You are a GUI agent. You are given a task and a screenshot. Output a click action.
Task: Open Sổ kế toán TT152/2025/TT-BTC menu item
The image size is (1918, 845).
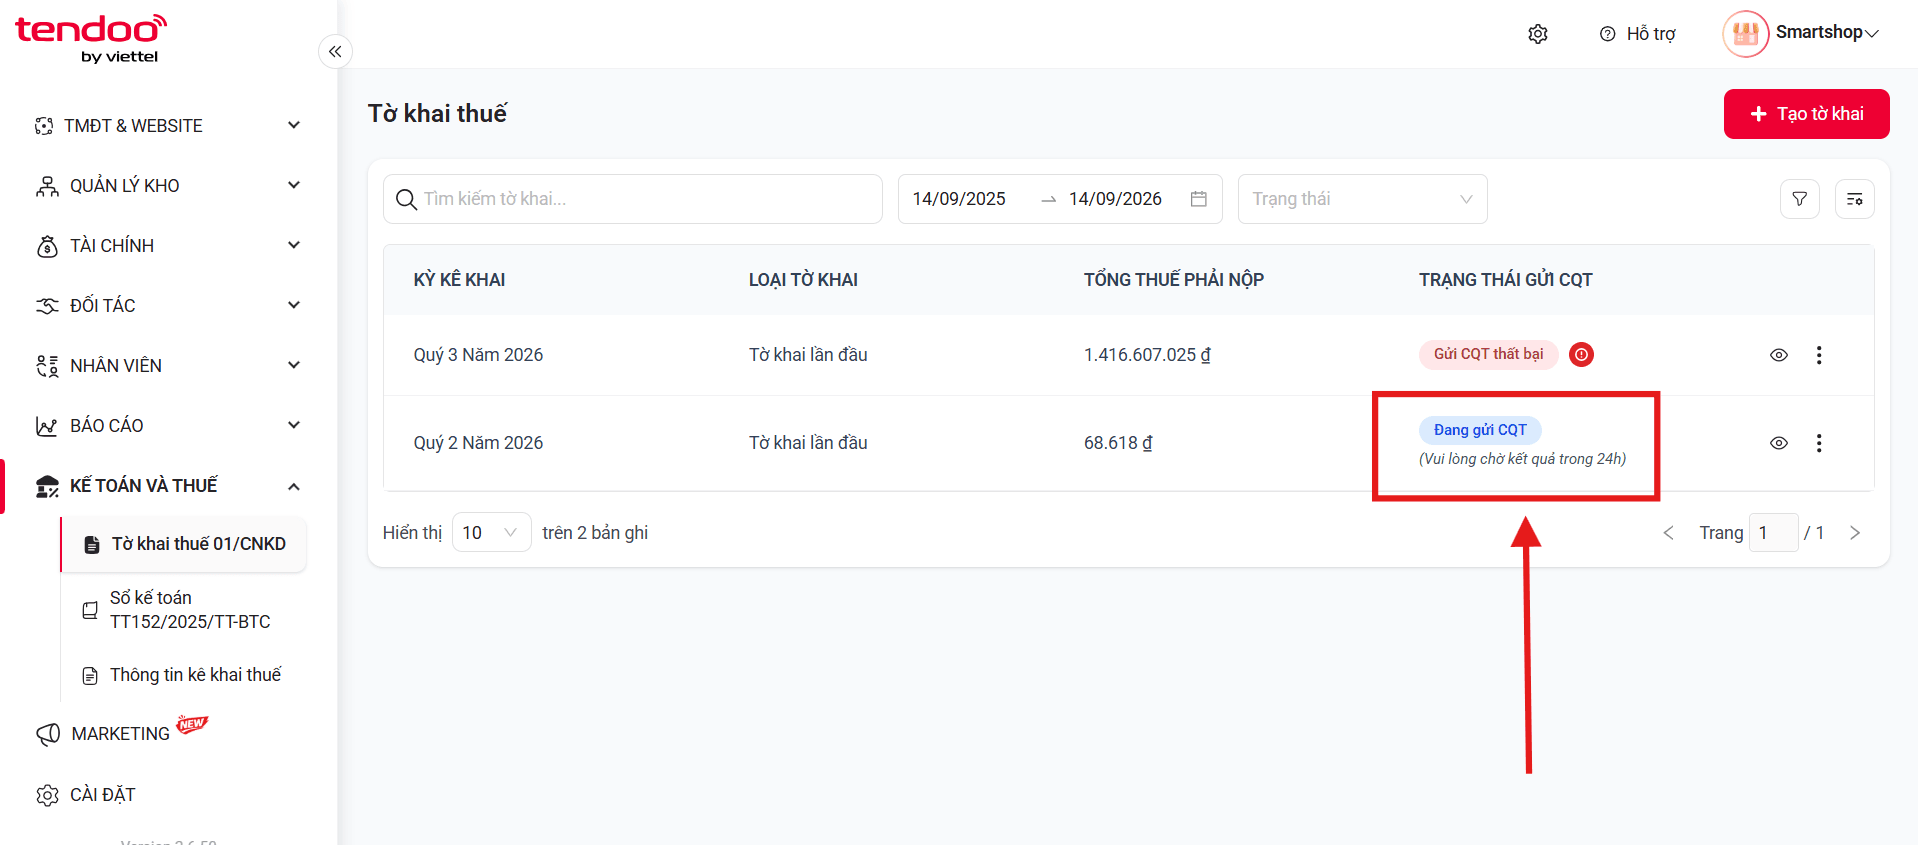pos(190,610)
